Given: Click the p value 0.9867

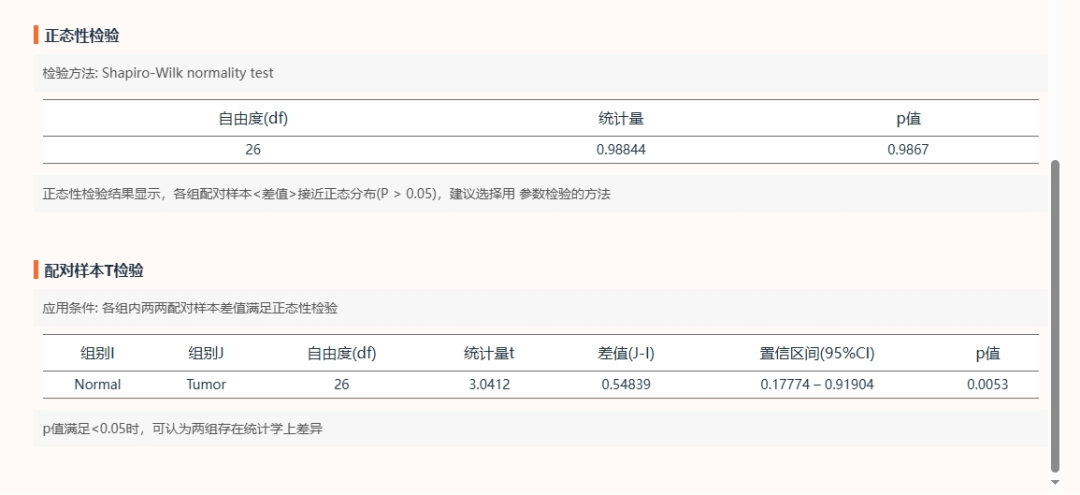Looking at the screenshot, I should (908, 149).
